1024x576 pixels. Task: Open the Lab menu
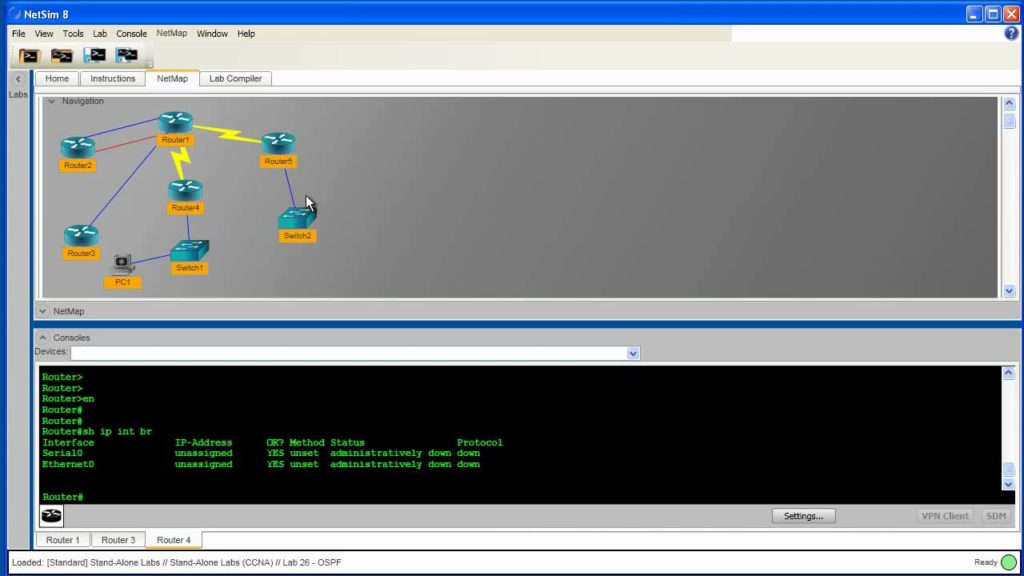(100, 33)
